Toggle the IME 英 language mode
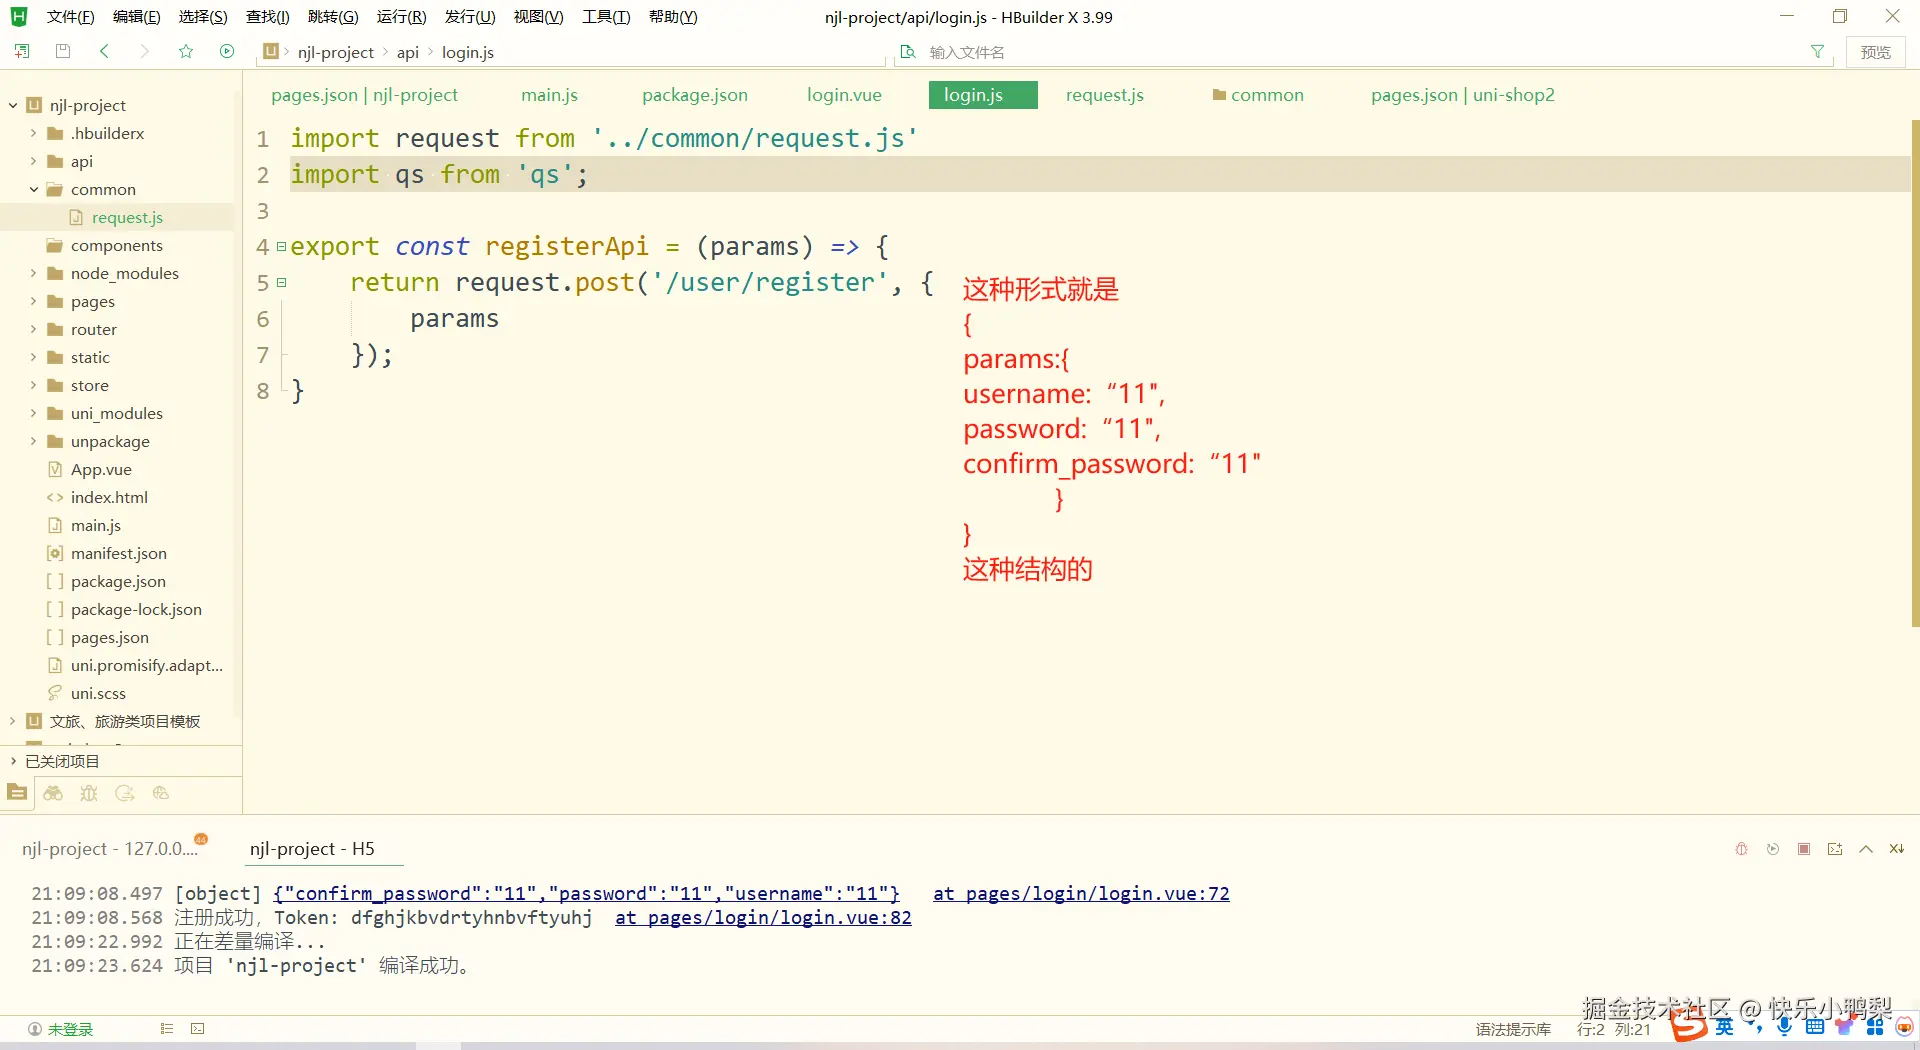The width and height of the screenshot is (1920, 1050). [1725, 1027]
